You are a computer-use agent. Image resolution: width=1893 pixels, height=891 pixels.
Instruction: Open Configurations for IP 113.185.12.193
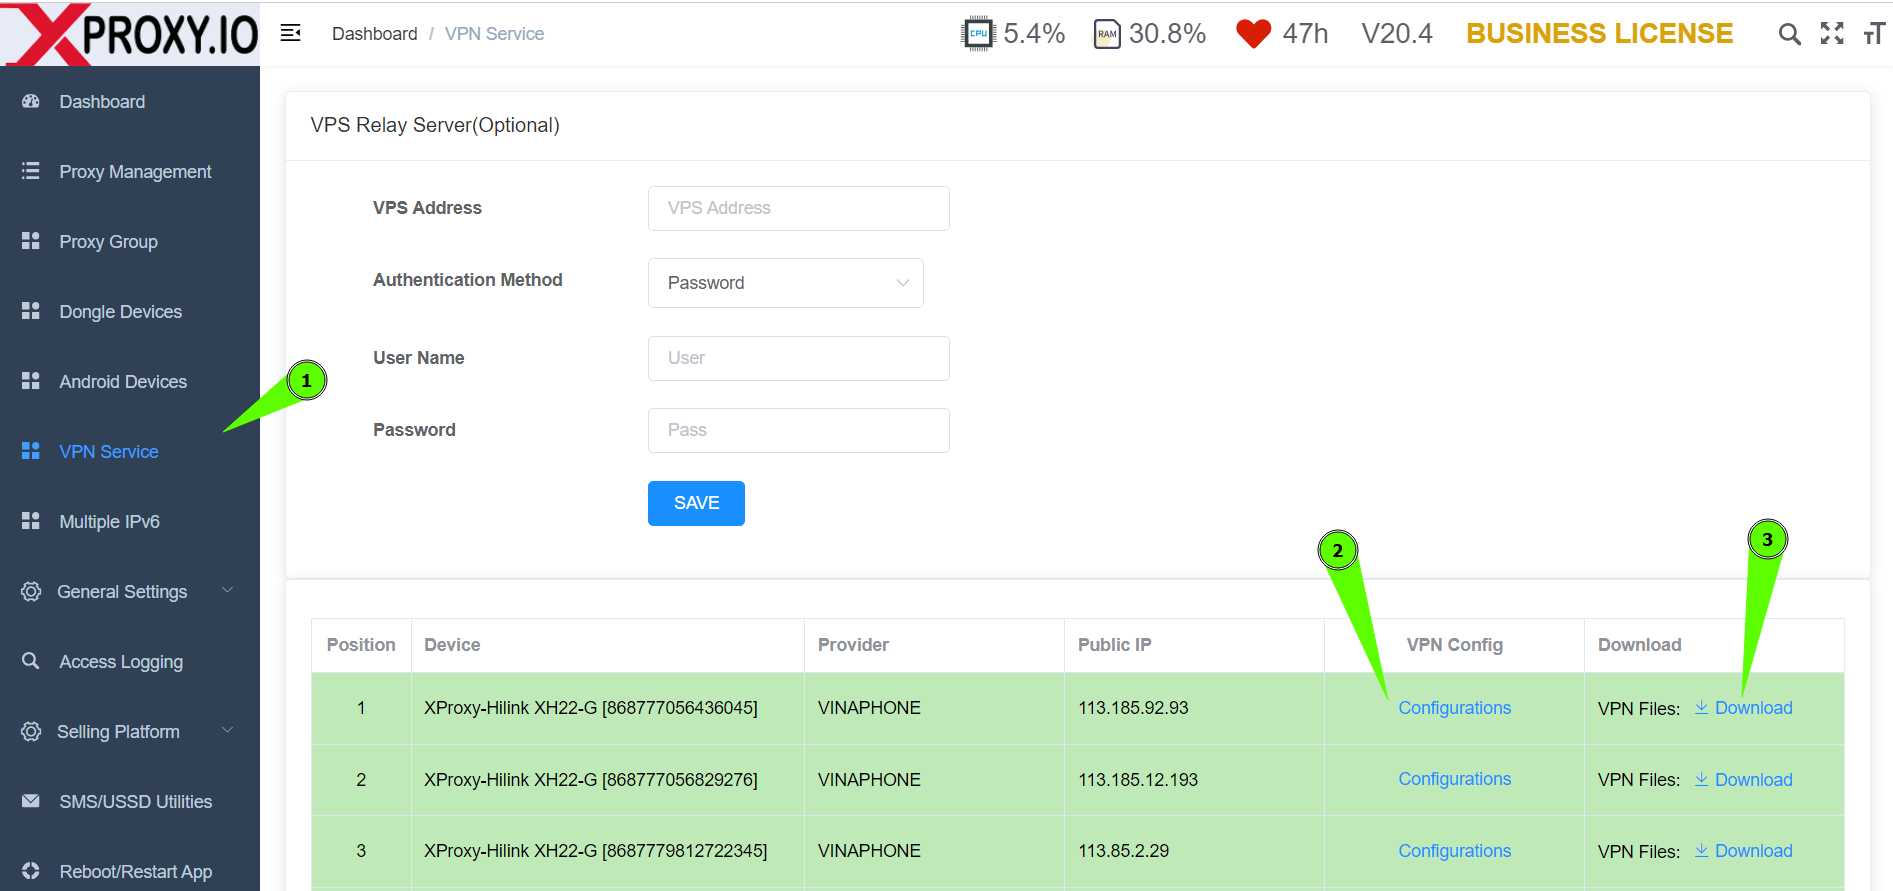click(1454, 779)
